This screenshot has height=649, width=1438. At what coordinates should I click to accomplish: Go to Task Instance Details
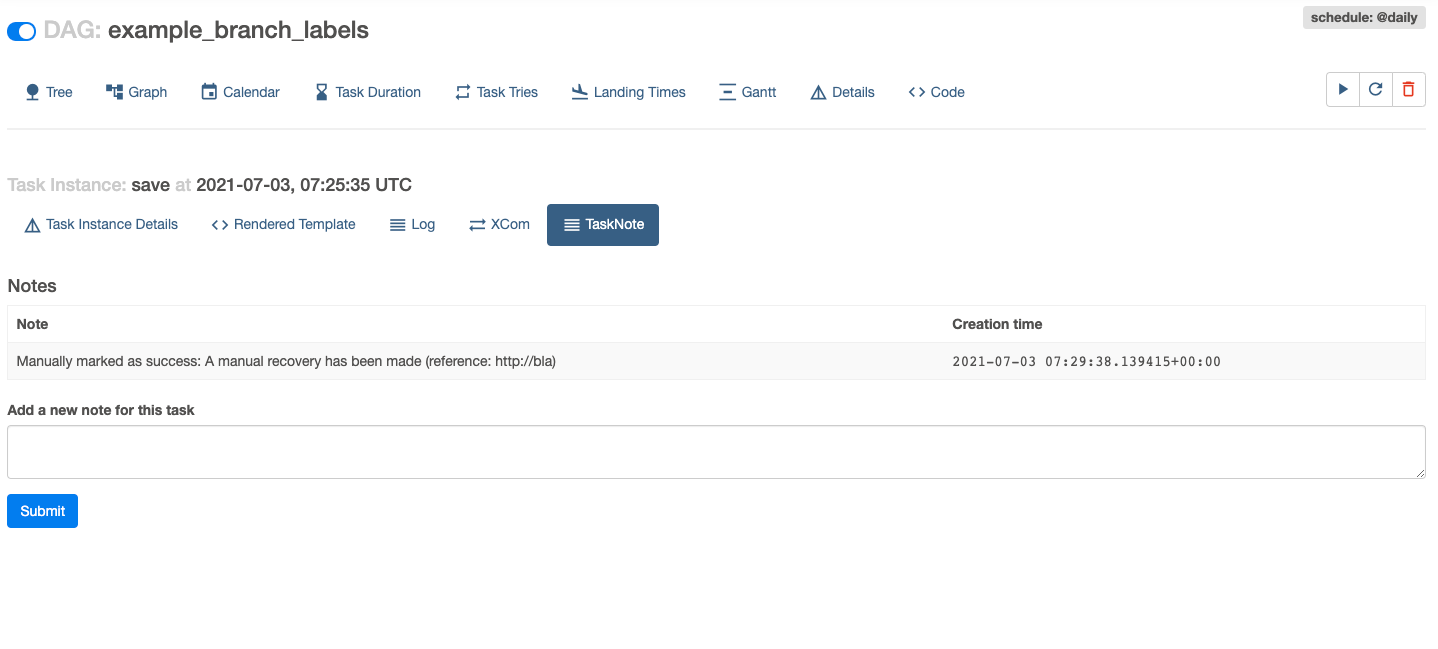tap(101, 224)
